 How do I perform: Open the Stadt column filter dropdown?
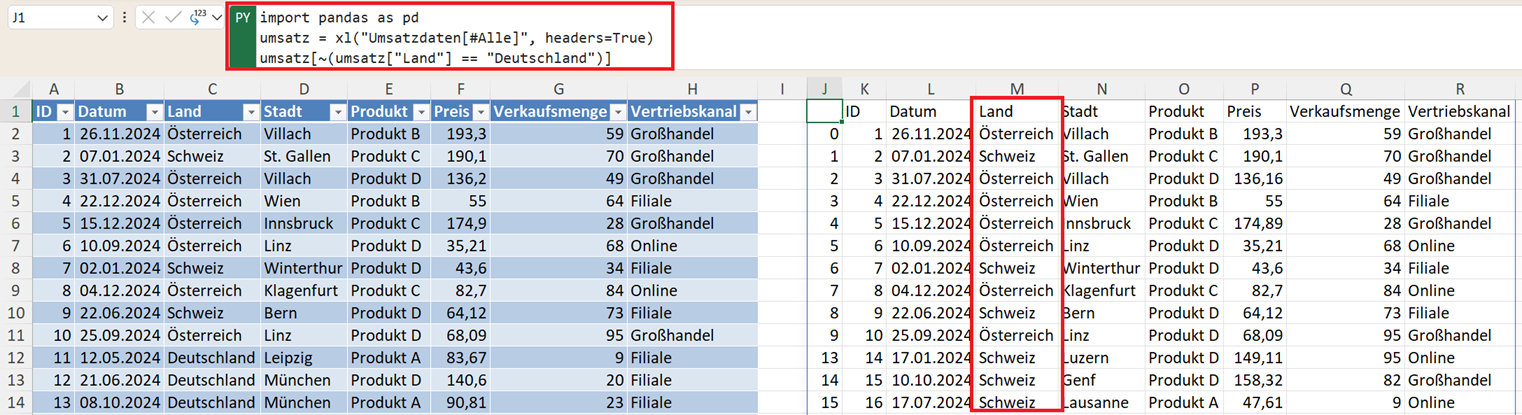pos(337,112)
